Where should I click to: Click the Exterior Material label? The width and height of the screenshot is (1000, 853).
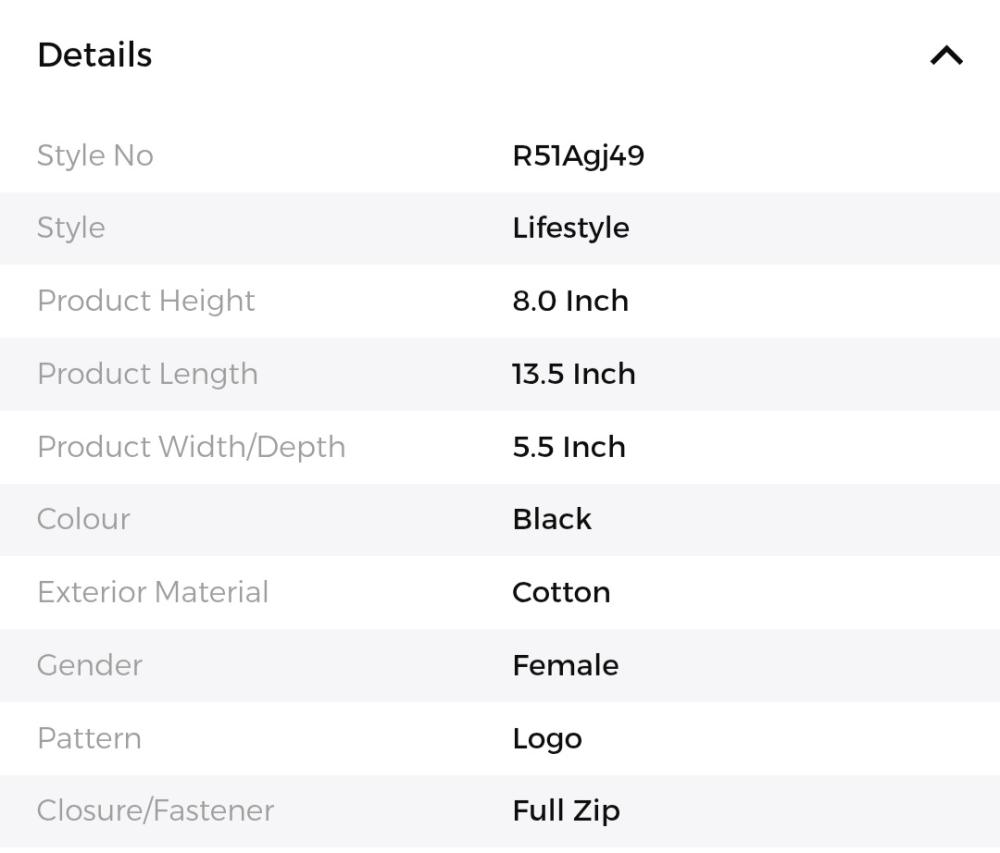pyautogui.click(x=153, y=592)
